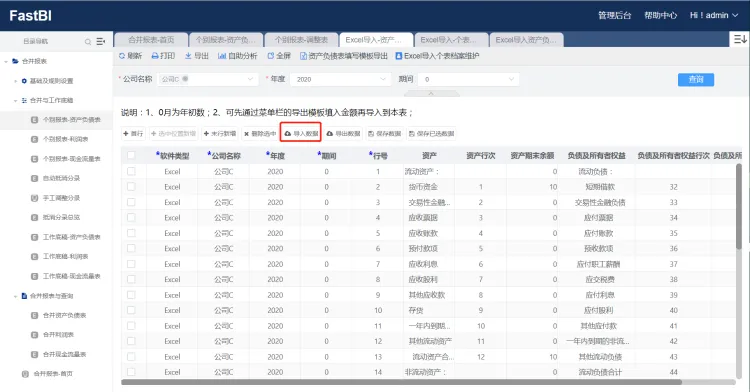Click the 资产期末余额 column header
Screen dimensions: 750x392
[x=532, y=155]
